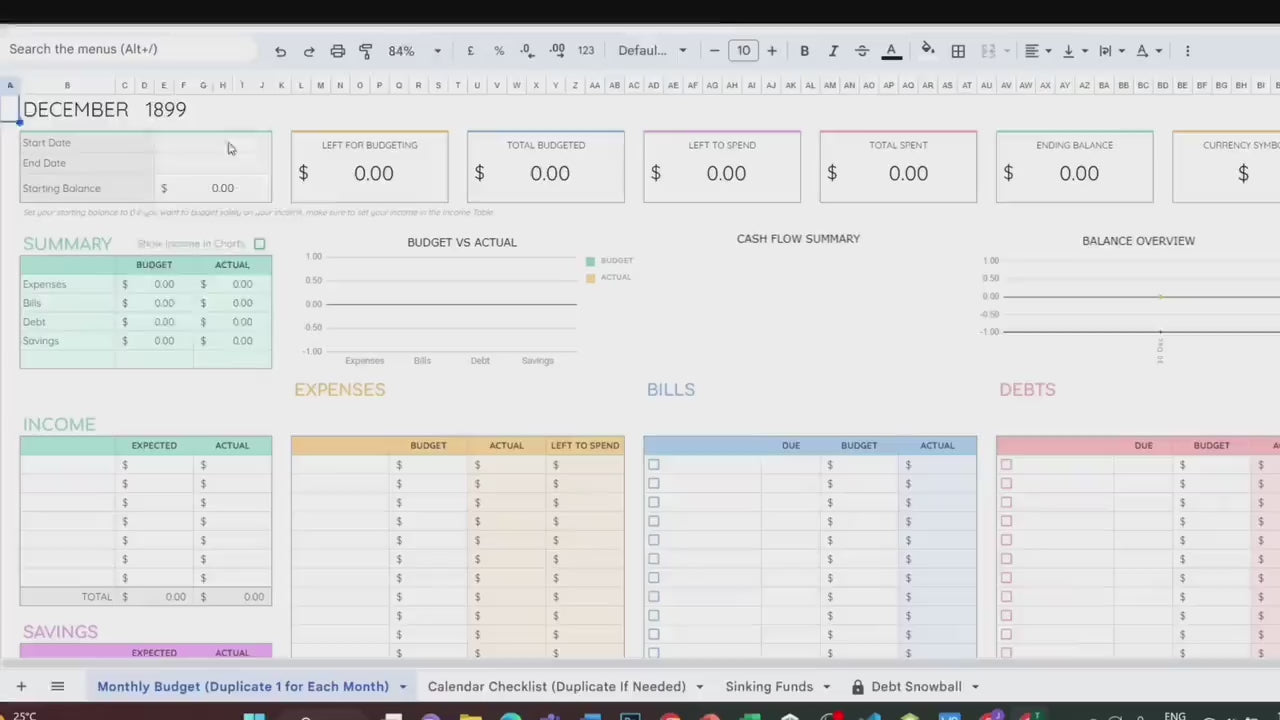Image resolution: width=1280 pixels, height=720 pixels.
Task: Open the Default font family dropdown
Action: pyautogui.click(x=652, y=51)
